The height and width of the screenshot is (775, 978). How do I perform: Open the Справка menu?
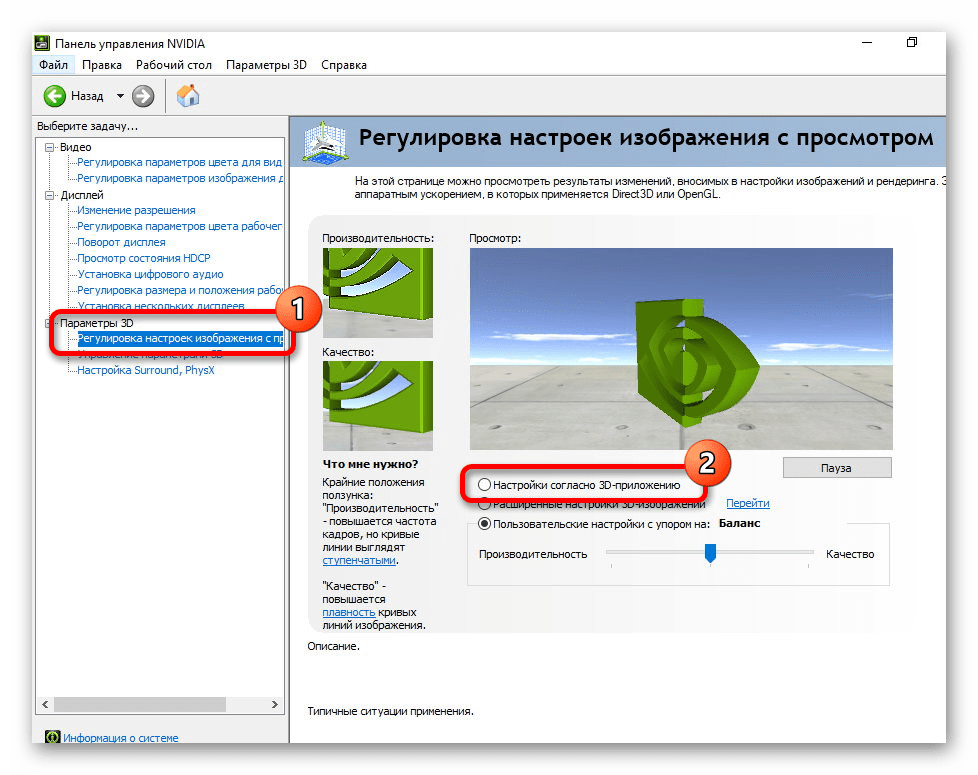click(x=344, y=65)
